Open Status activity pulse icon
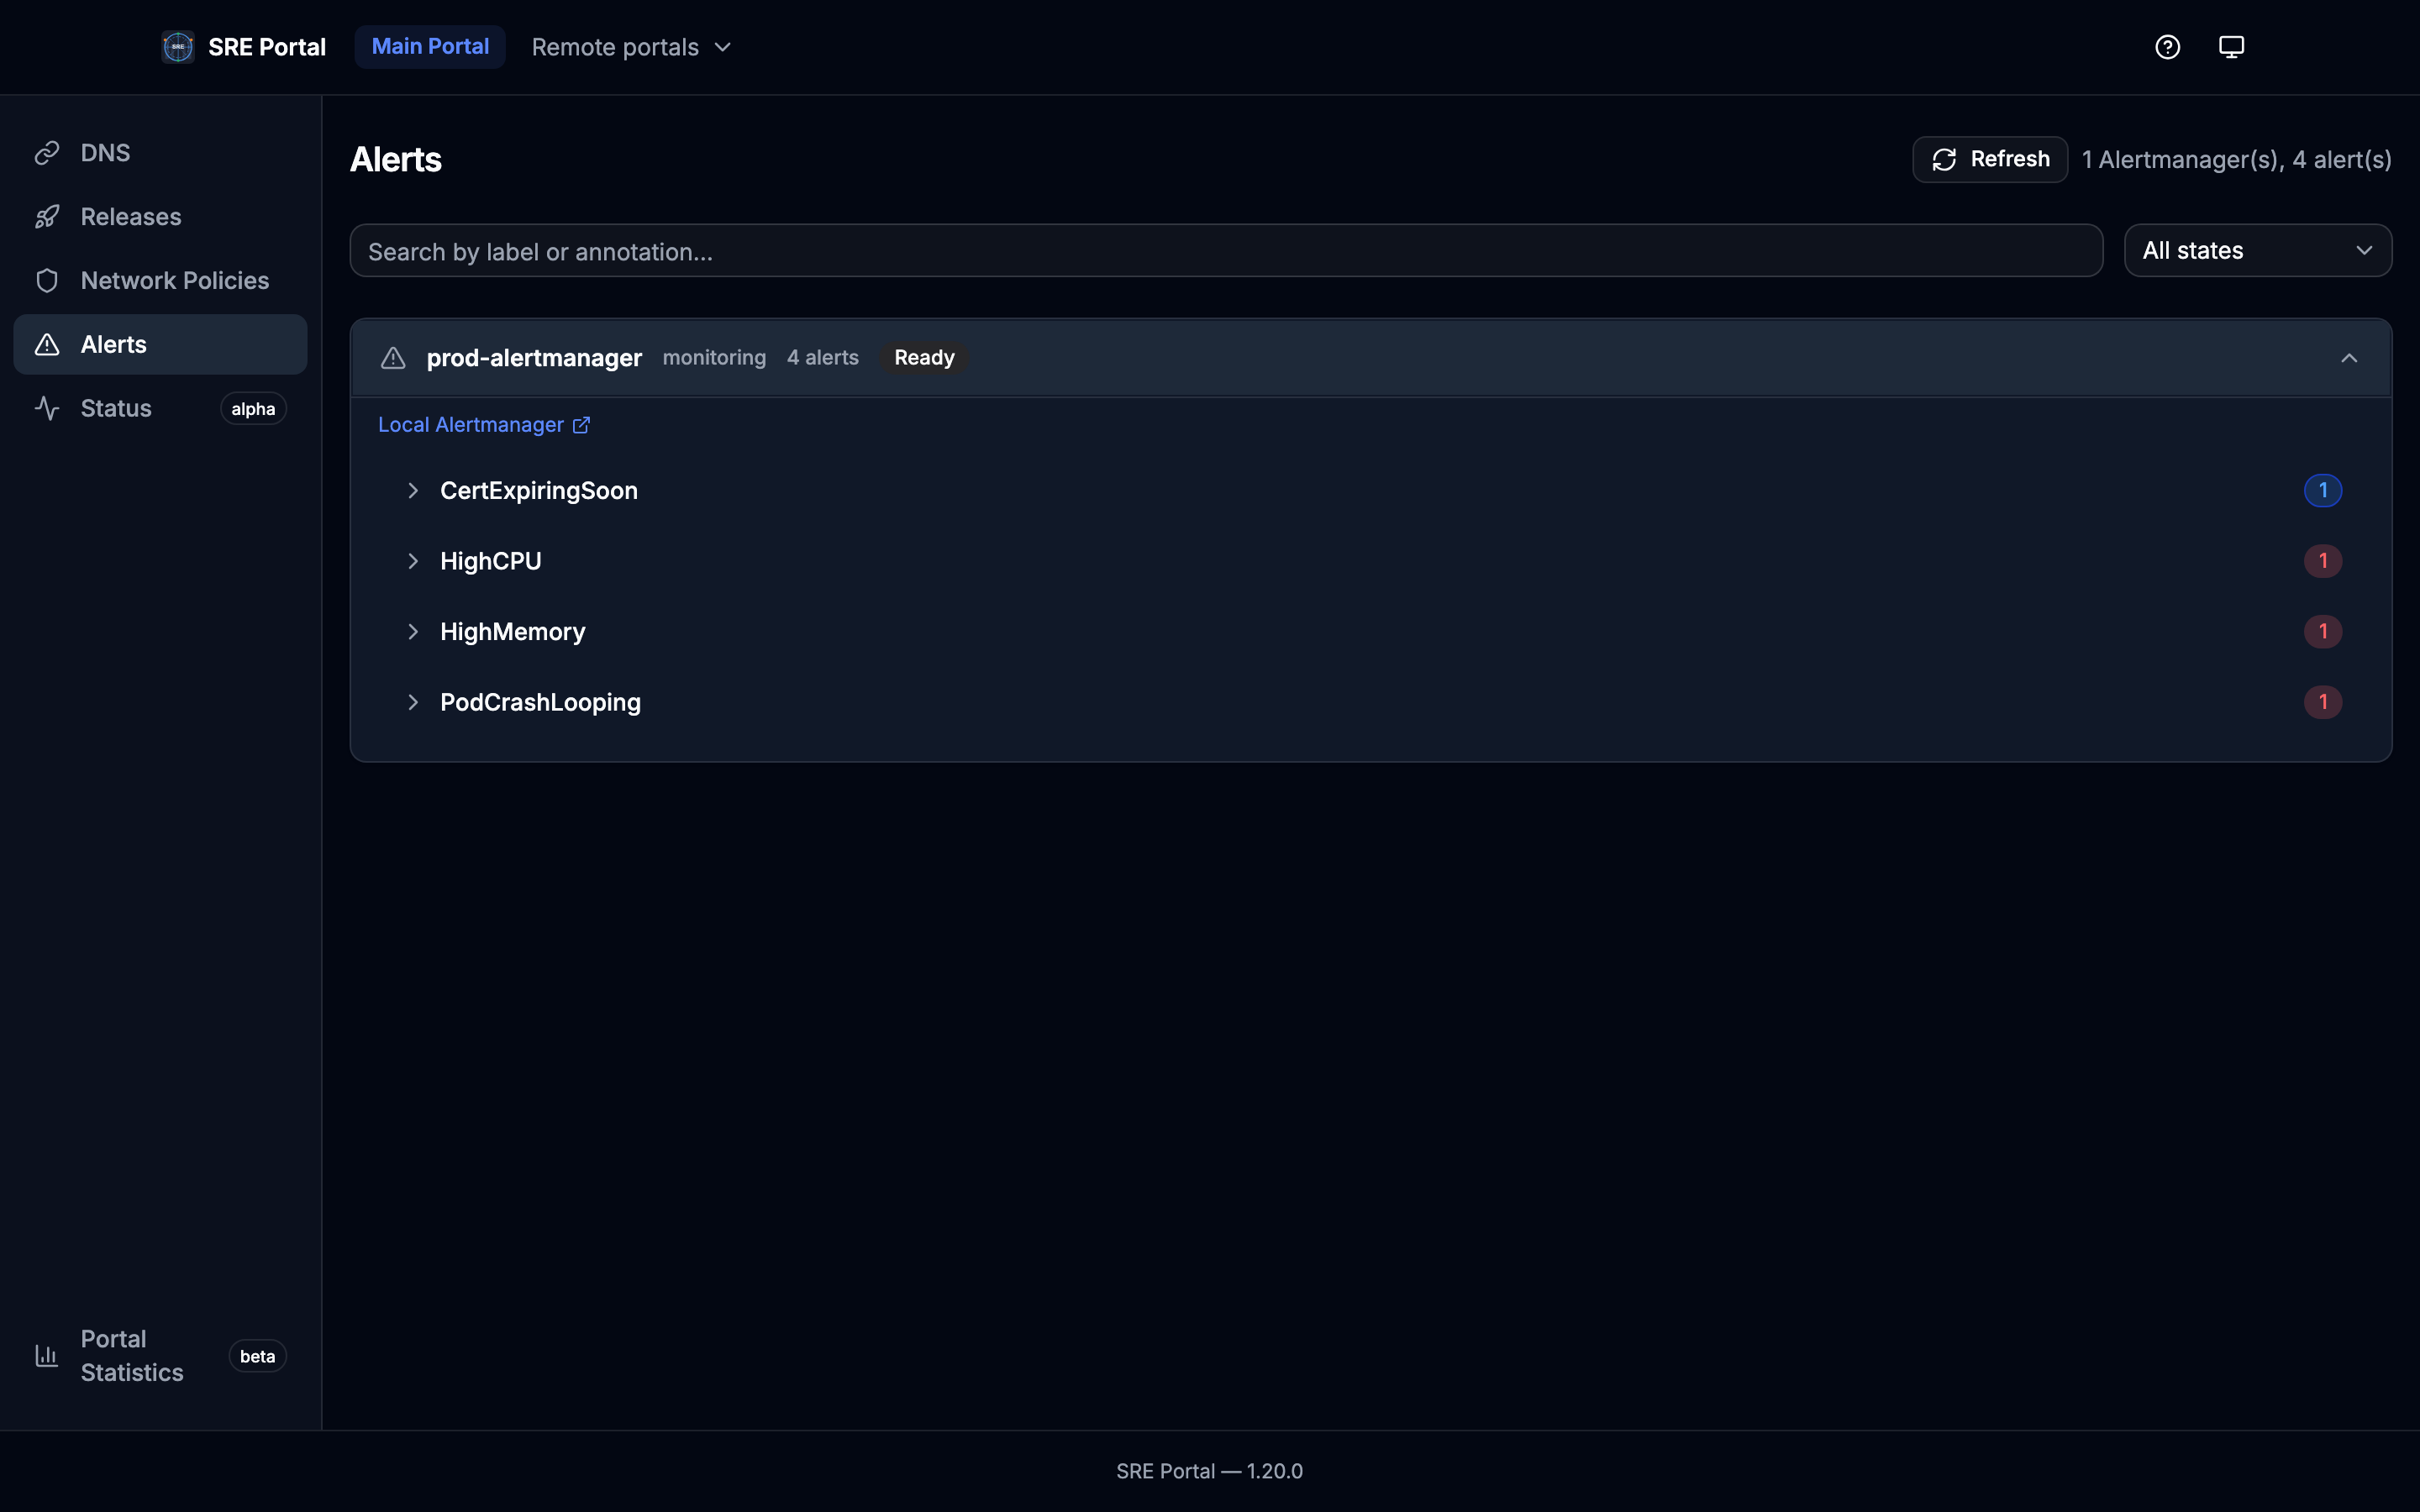This screenshot has height=1512, width=2420. pos(47,408)
